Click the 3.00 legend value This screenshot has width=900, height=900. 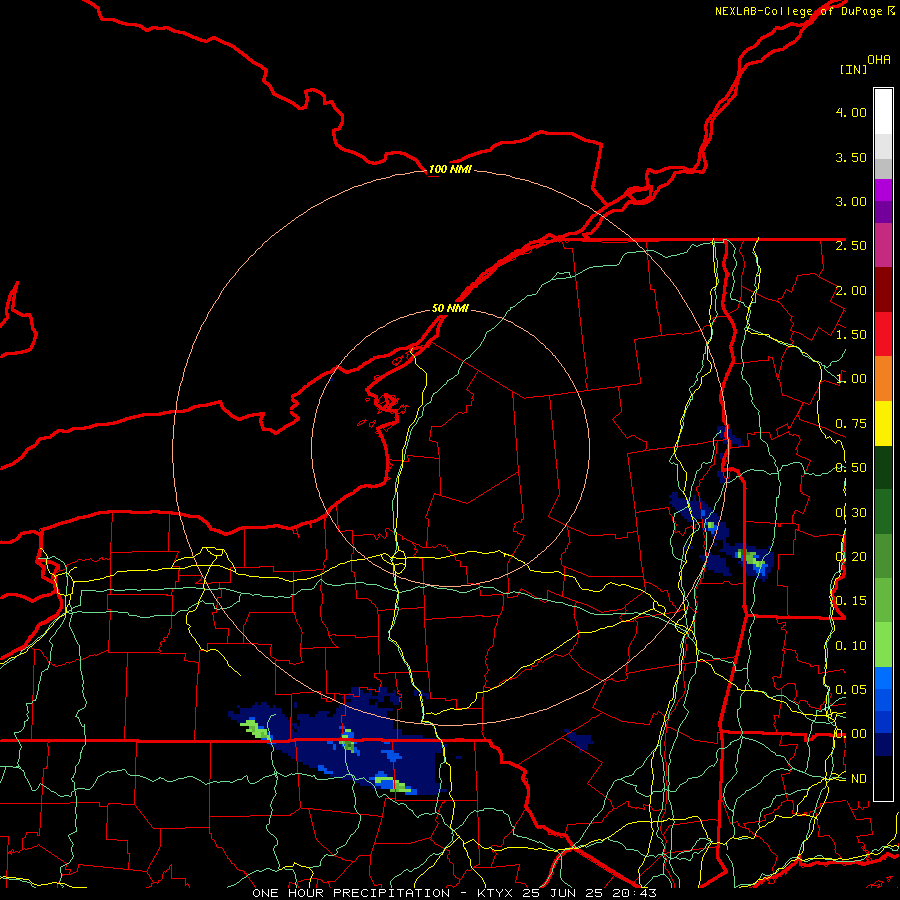(851, 201)
